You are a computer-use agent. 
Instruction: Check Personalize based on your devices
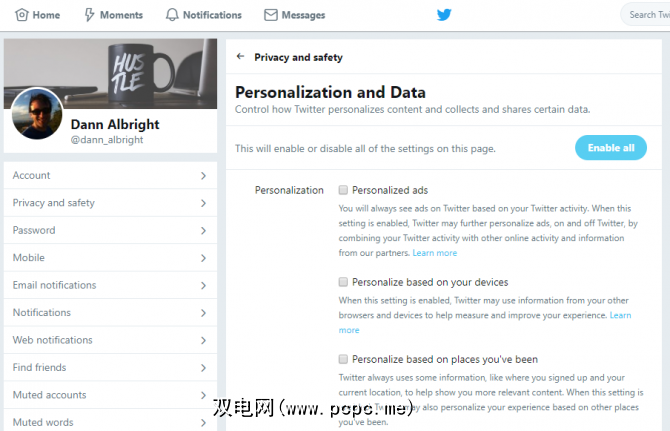343,281
